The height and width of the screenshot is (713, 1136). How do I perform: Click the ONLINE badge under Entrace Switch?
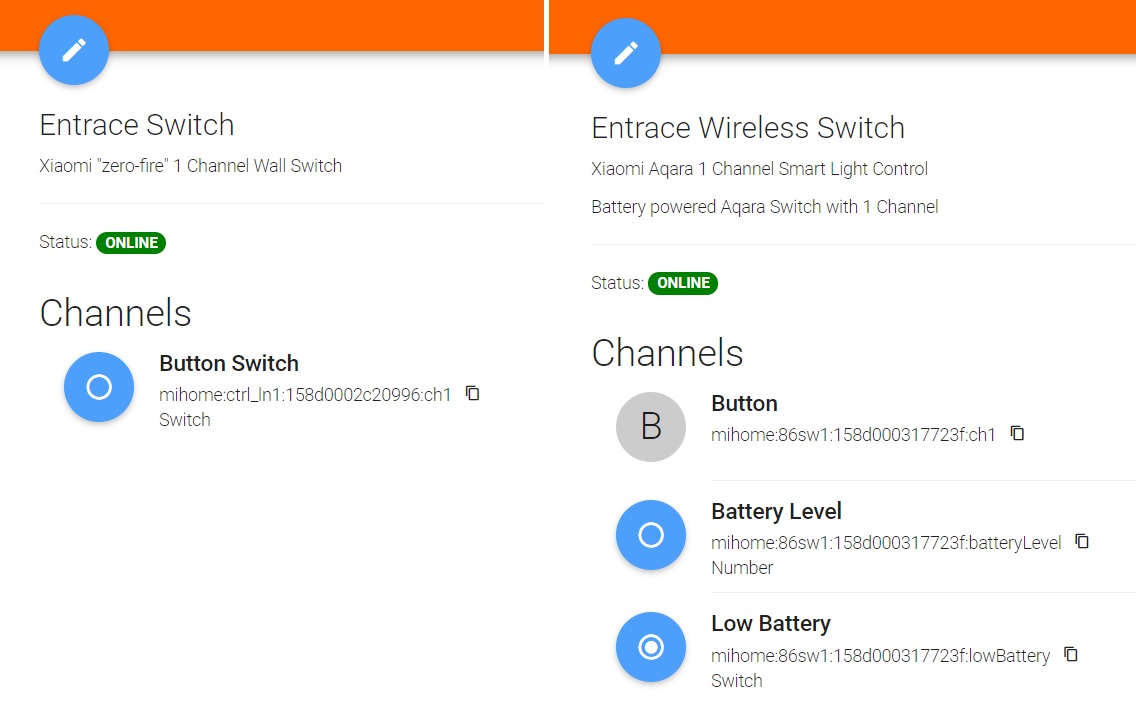(131, 243)
